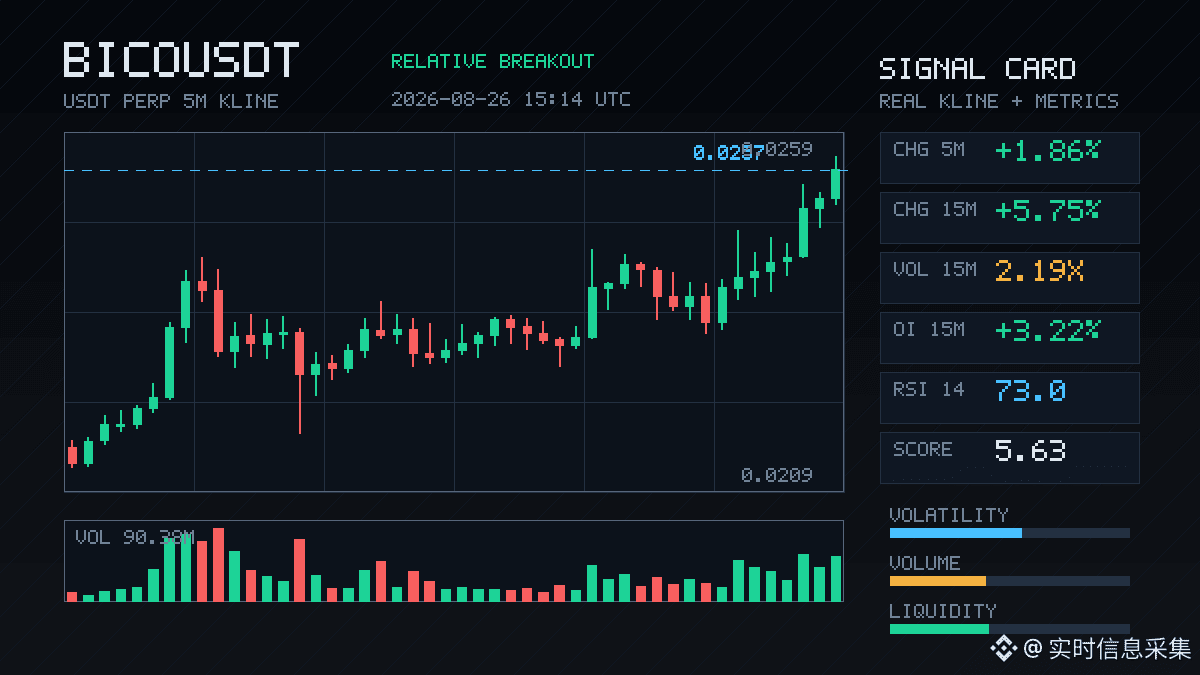The width and height of the screenshot is (1200, 675).
Task: Click the dashed current-price line
Action: coord(454,171)
